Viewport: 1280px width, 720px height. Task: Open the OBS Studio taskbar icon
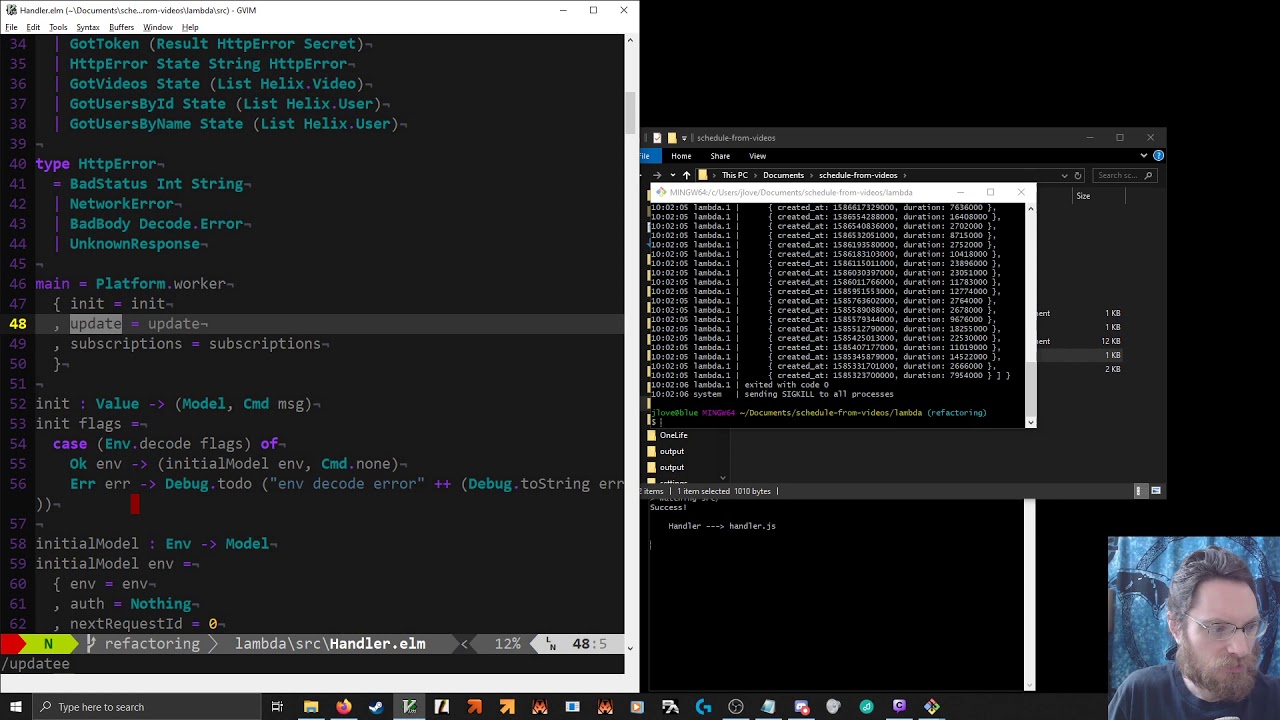[736, 707]
